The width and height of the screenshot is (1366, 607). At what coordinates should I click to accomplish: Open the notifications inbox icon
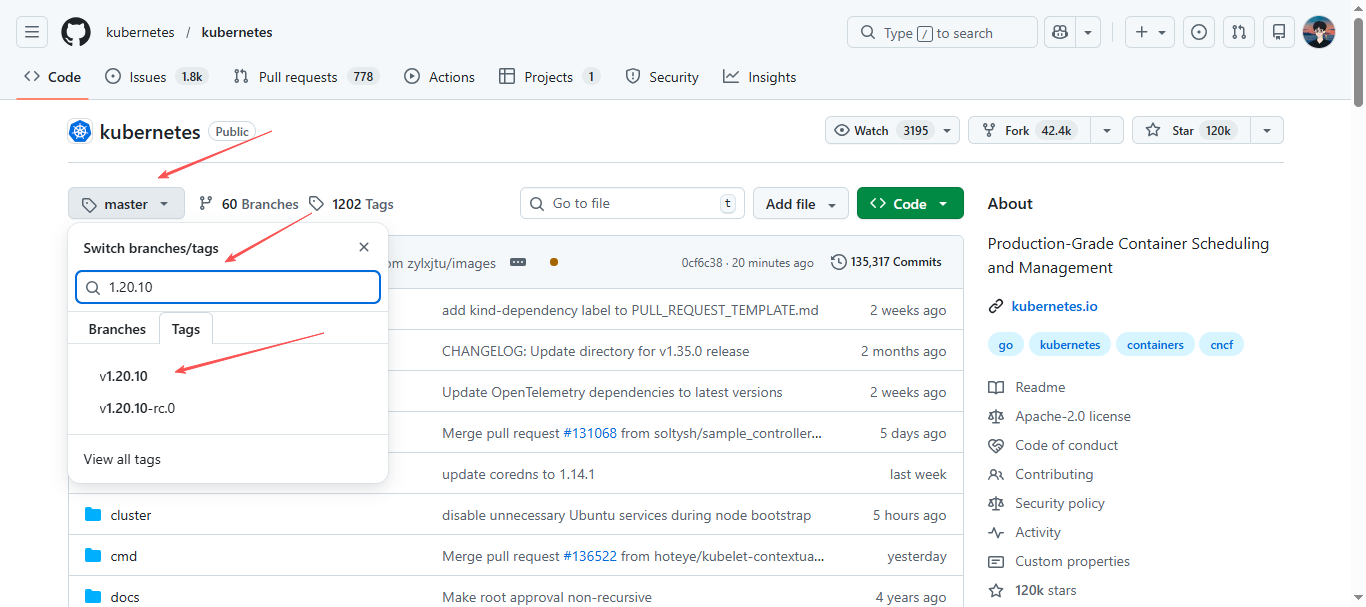pos(1279,32)
